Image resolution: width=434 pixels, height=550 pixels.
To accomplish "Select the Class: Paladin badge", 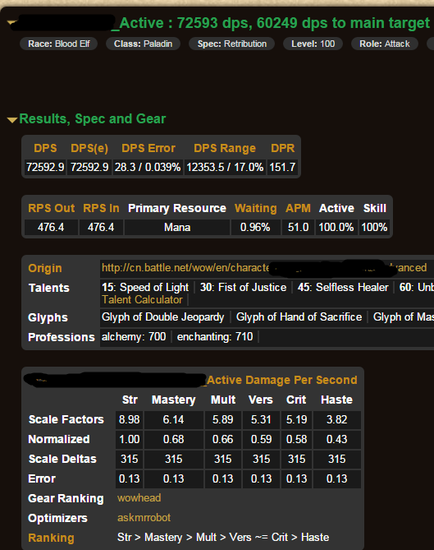I will point(143,43).
